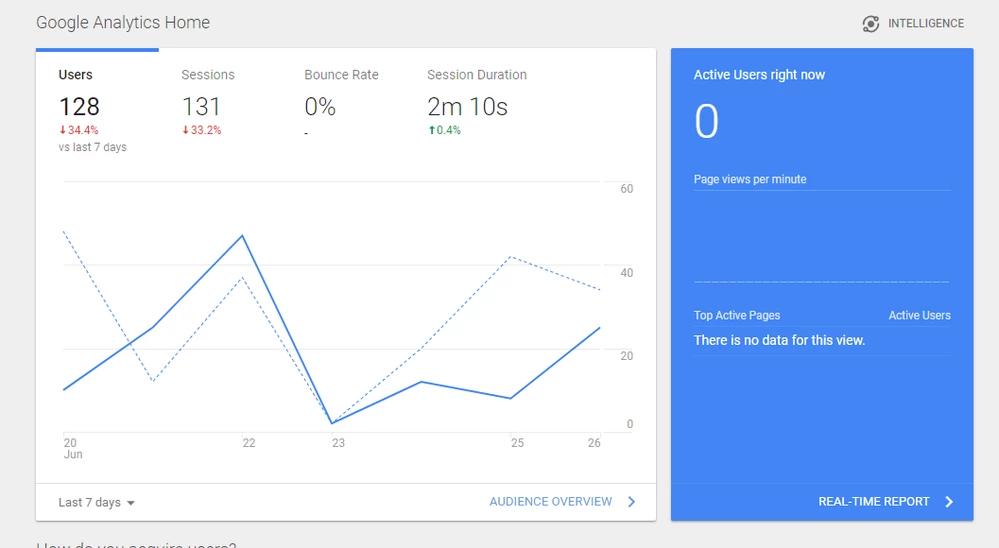Click the Users value 128
The image size is (999, 548).
pyautogui.click(x=79, y=106)
